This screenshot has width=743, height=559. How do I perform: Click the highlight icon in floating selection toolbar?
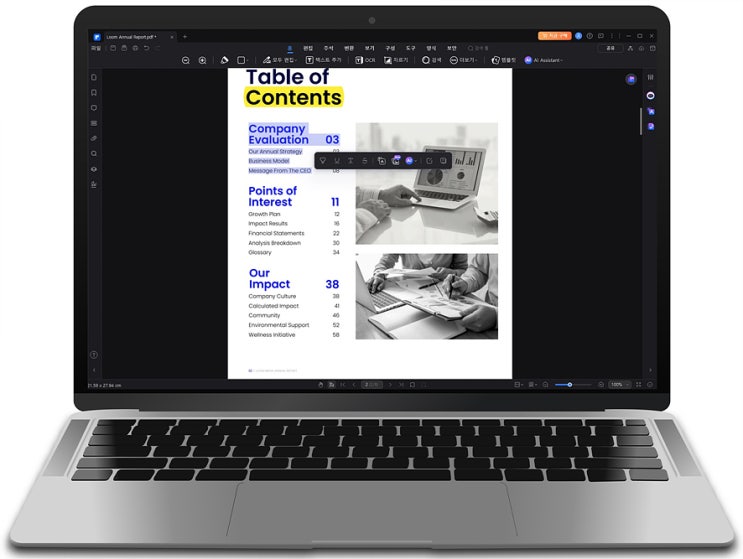click(323, 161)
